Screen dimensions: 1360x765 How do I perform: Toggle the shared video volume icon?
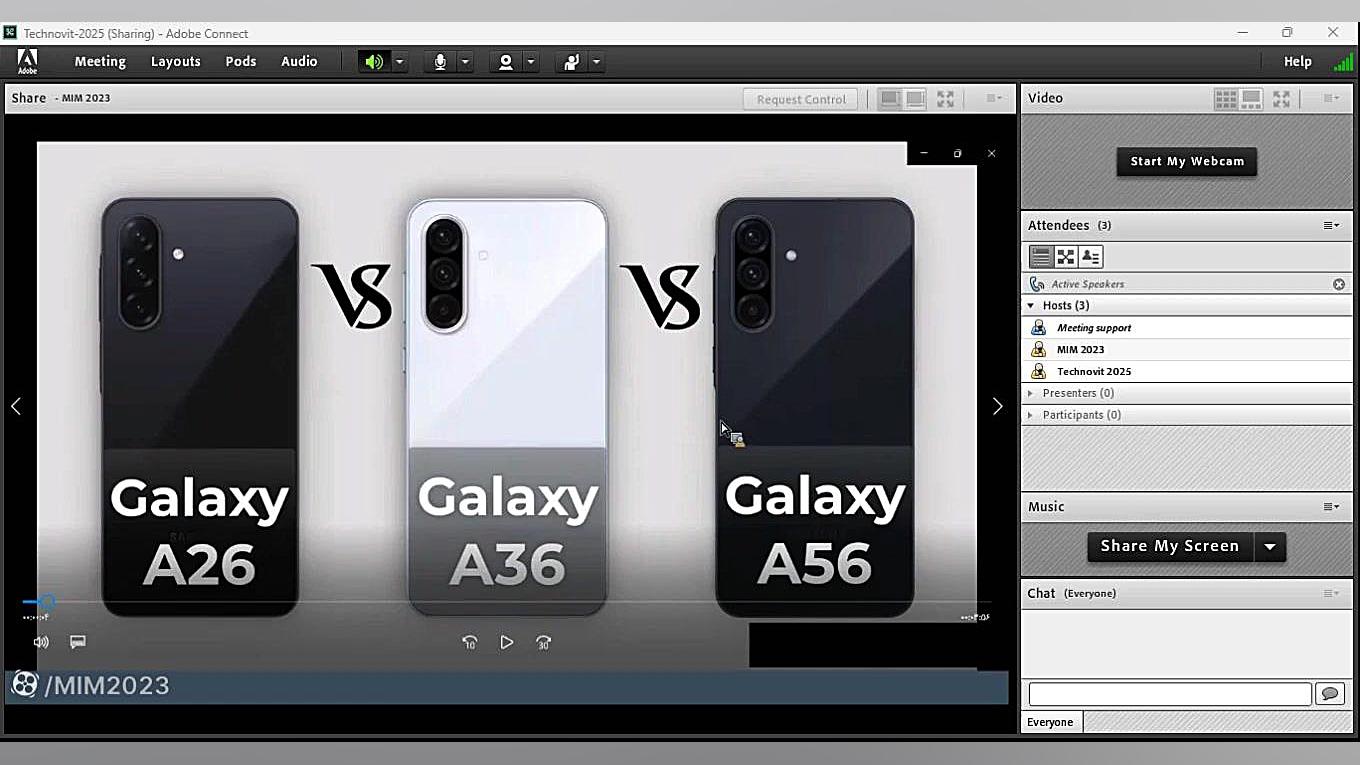pos(41,642)
